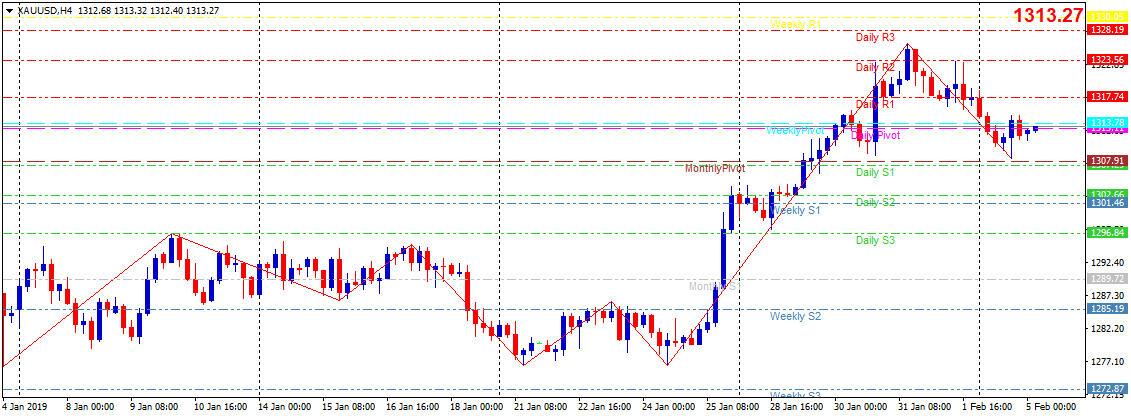Select the red 1328.19 price tag
1131x418 pixels.
point(1105,30)
